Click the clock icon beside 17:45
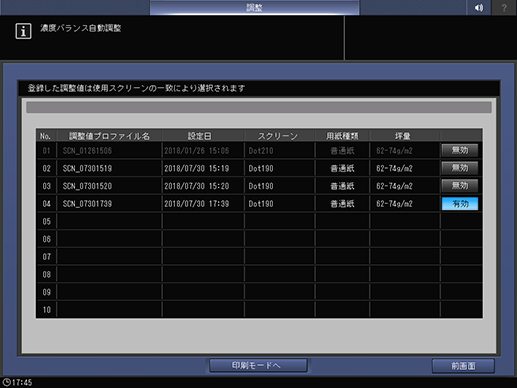Screen dimensions: 517x388 (x=6, y=382)
